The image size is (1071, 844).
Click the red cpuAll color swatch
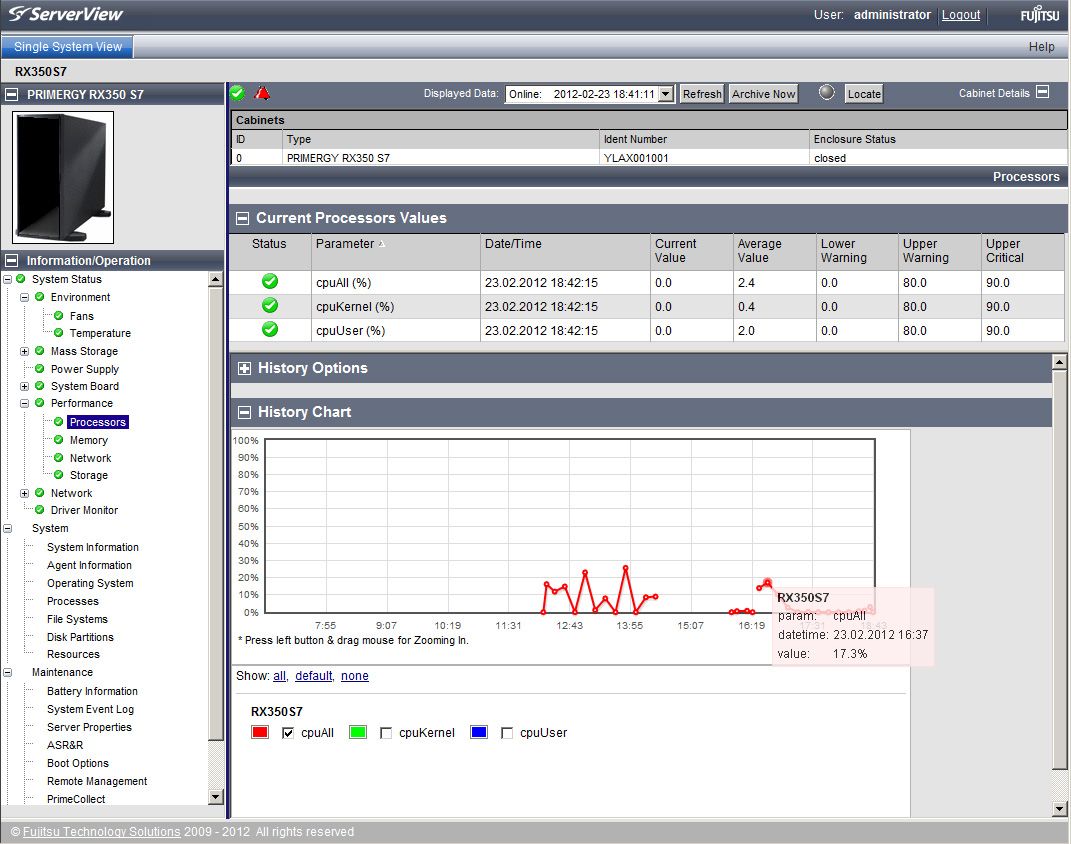[x=260, y=733]
